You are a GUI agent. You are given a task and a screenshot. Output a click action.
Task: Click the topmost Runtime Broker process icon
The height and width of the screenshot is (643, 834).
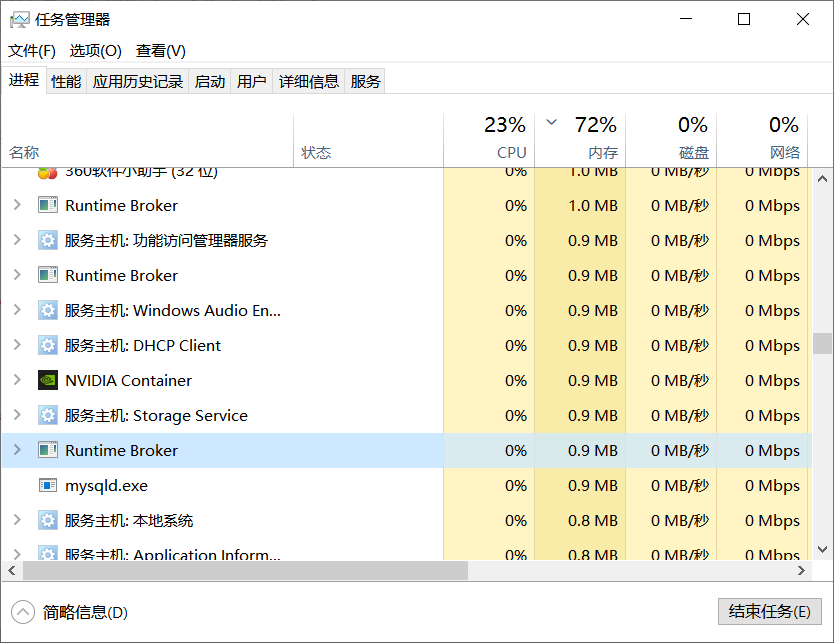pyautogui.click(x=47, y=205)
